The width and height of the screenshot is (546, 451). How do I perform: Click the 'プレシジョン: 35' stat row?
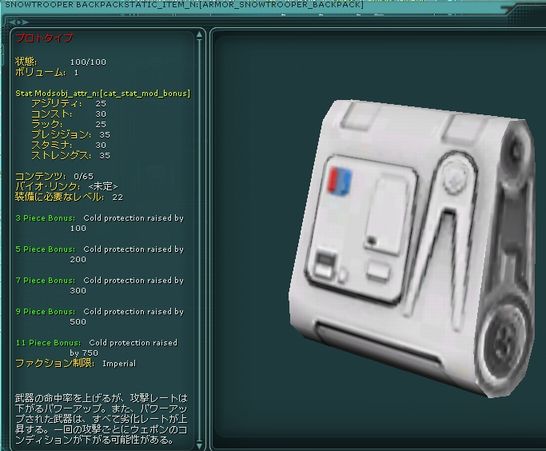click(x=71, y=134)
